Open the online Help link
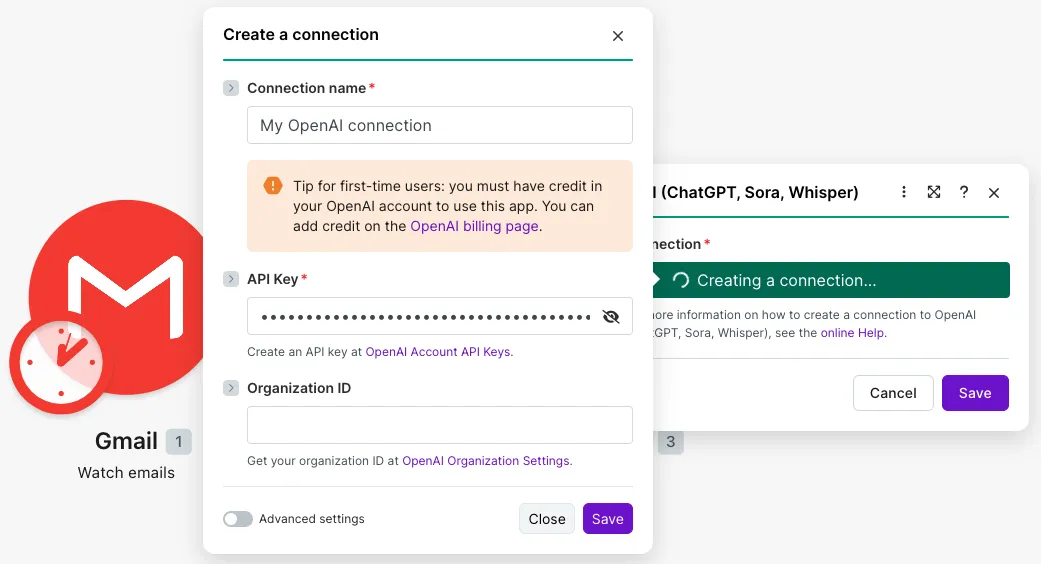 click(852, 332)
